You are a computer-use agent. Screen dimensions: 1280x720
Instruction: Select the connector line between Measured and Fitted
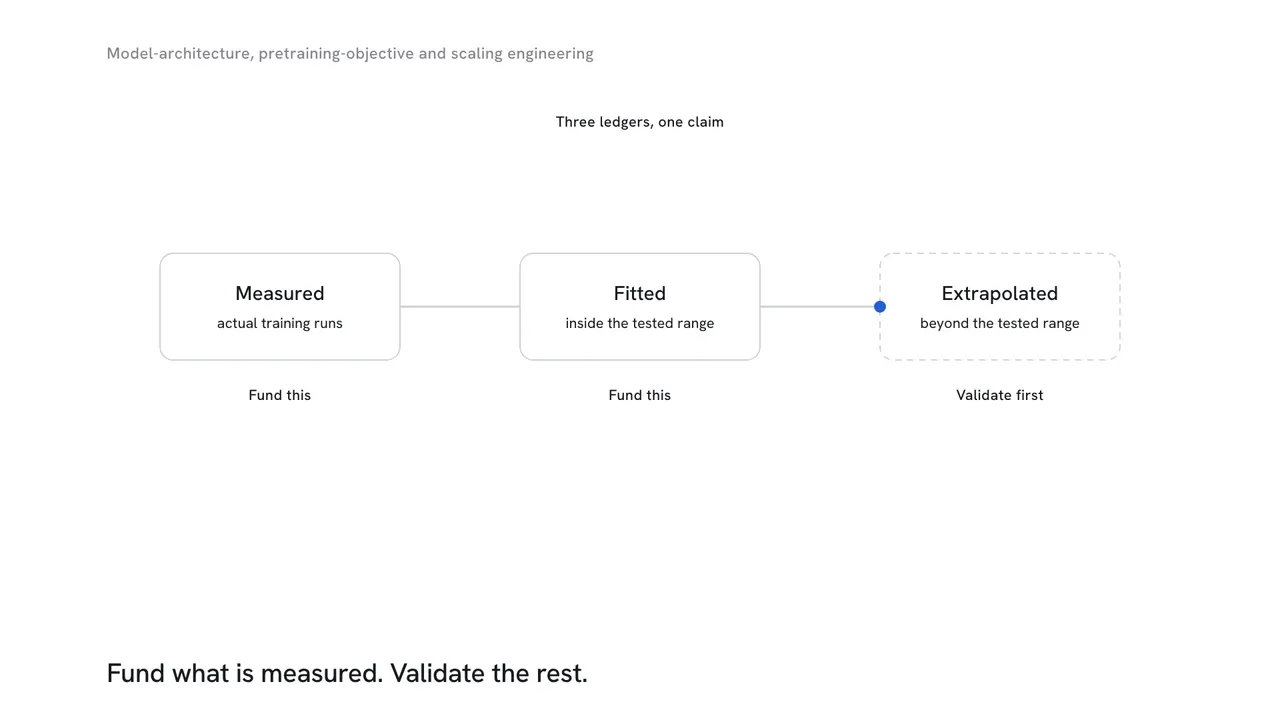coord(460,307)
